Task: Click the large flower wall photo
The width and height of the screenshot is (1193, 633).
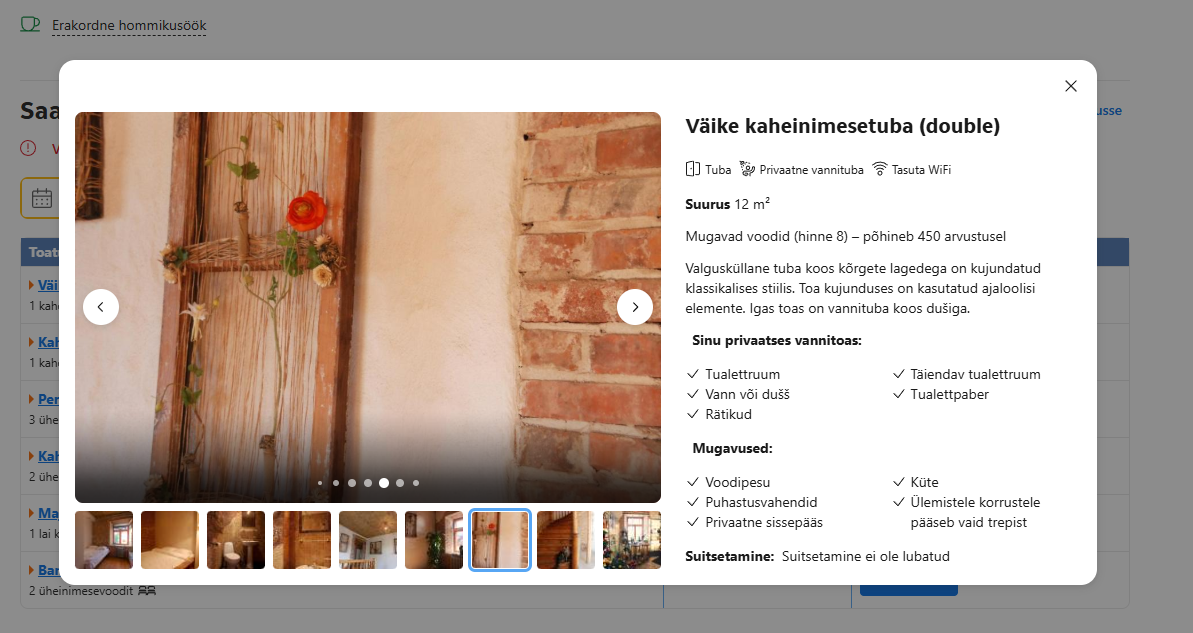Action: [x=367, y=307]
